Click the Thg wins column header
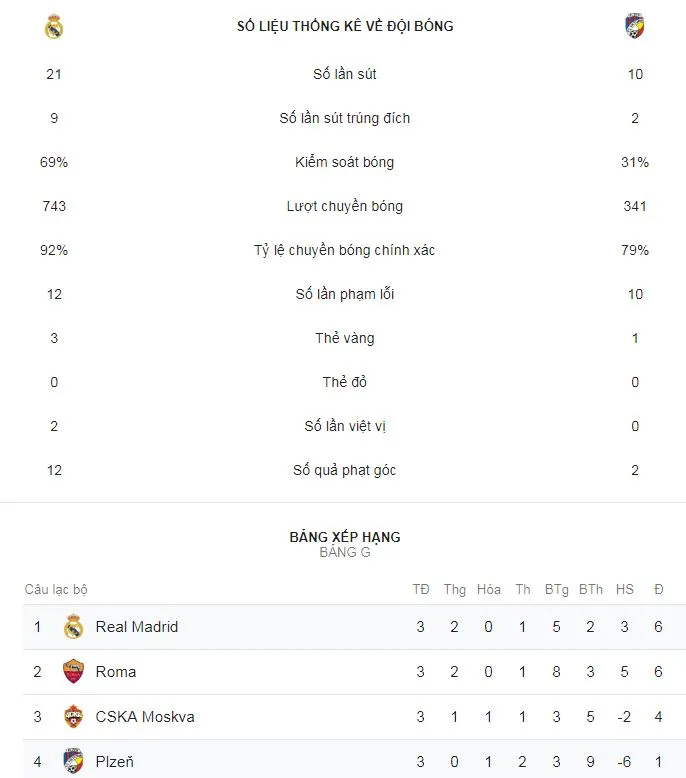 pyautogui.click(x=455, y=590)
